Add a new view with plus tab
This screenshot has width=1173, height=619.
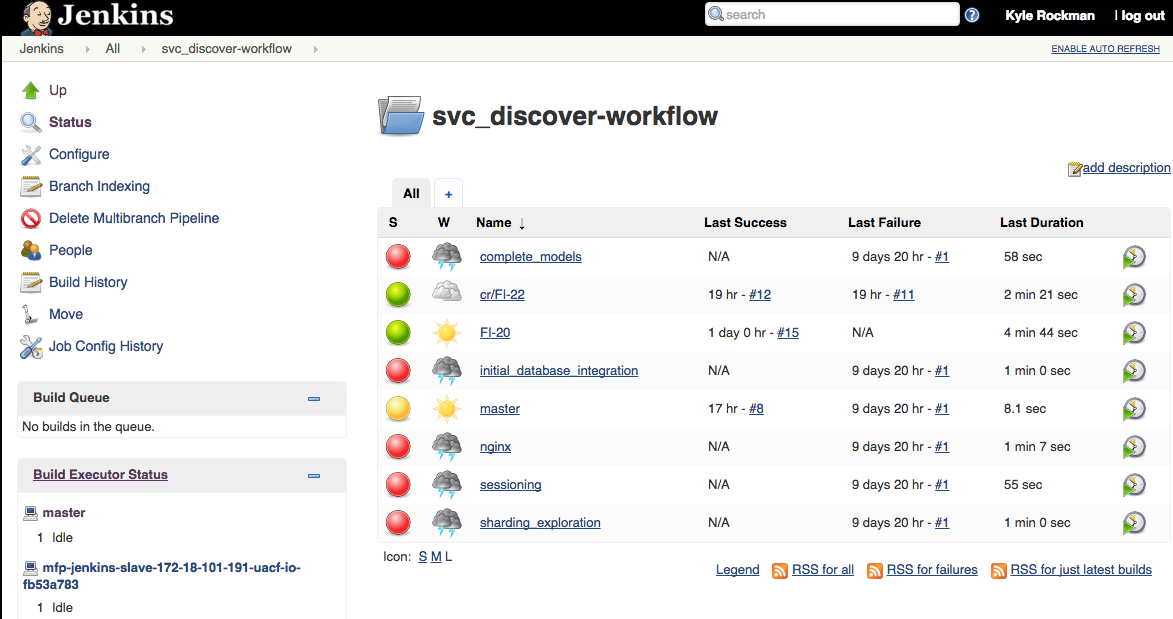[448, 194]
